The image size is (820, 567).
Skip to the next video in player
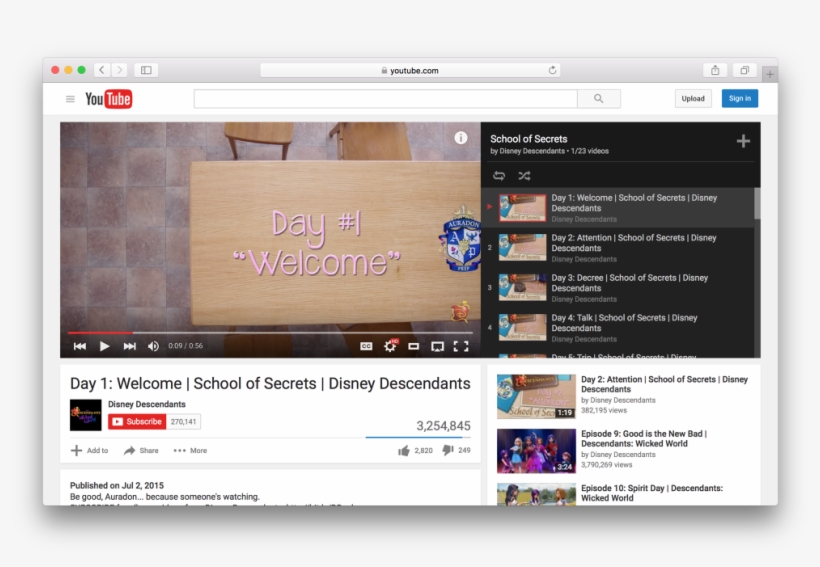click(x=129, y=346)
